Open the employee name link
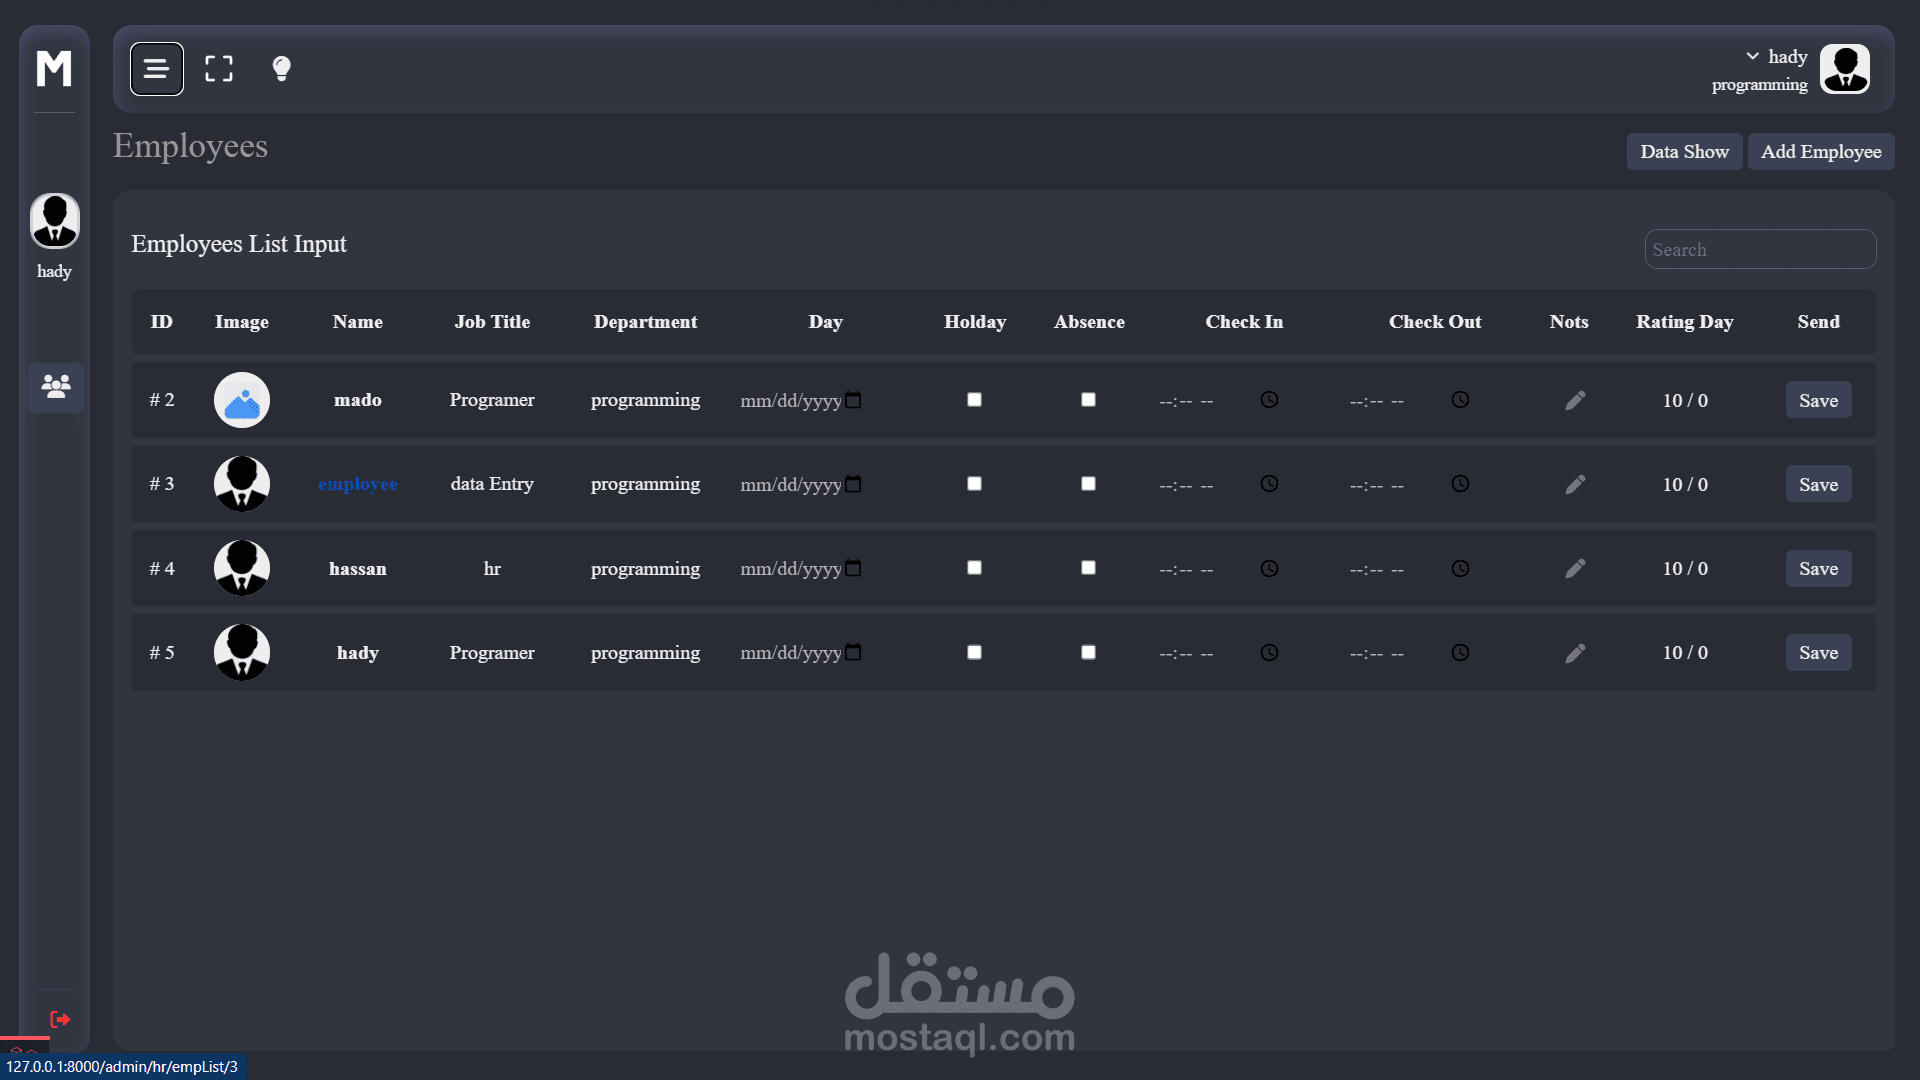 click(x=357, y=484)
